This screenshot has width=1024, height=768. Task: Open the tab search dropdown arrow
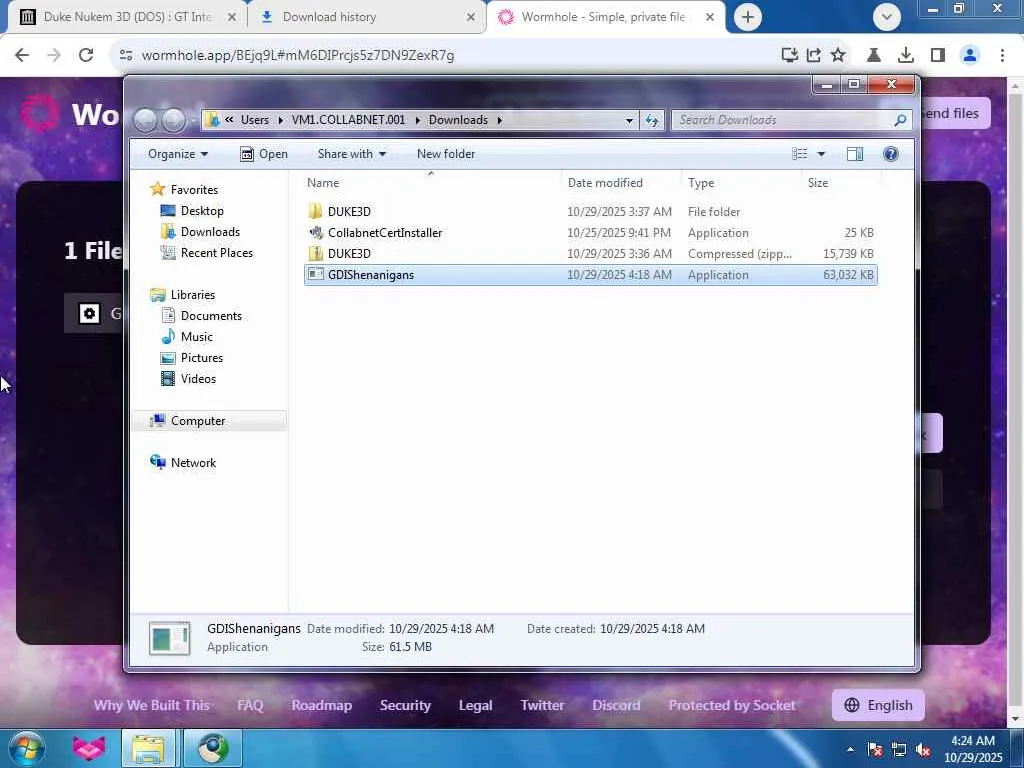(x=887, y=17)
